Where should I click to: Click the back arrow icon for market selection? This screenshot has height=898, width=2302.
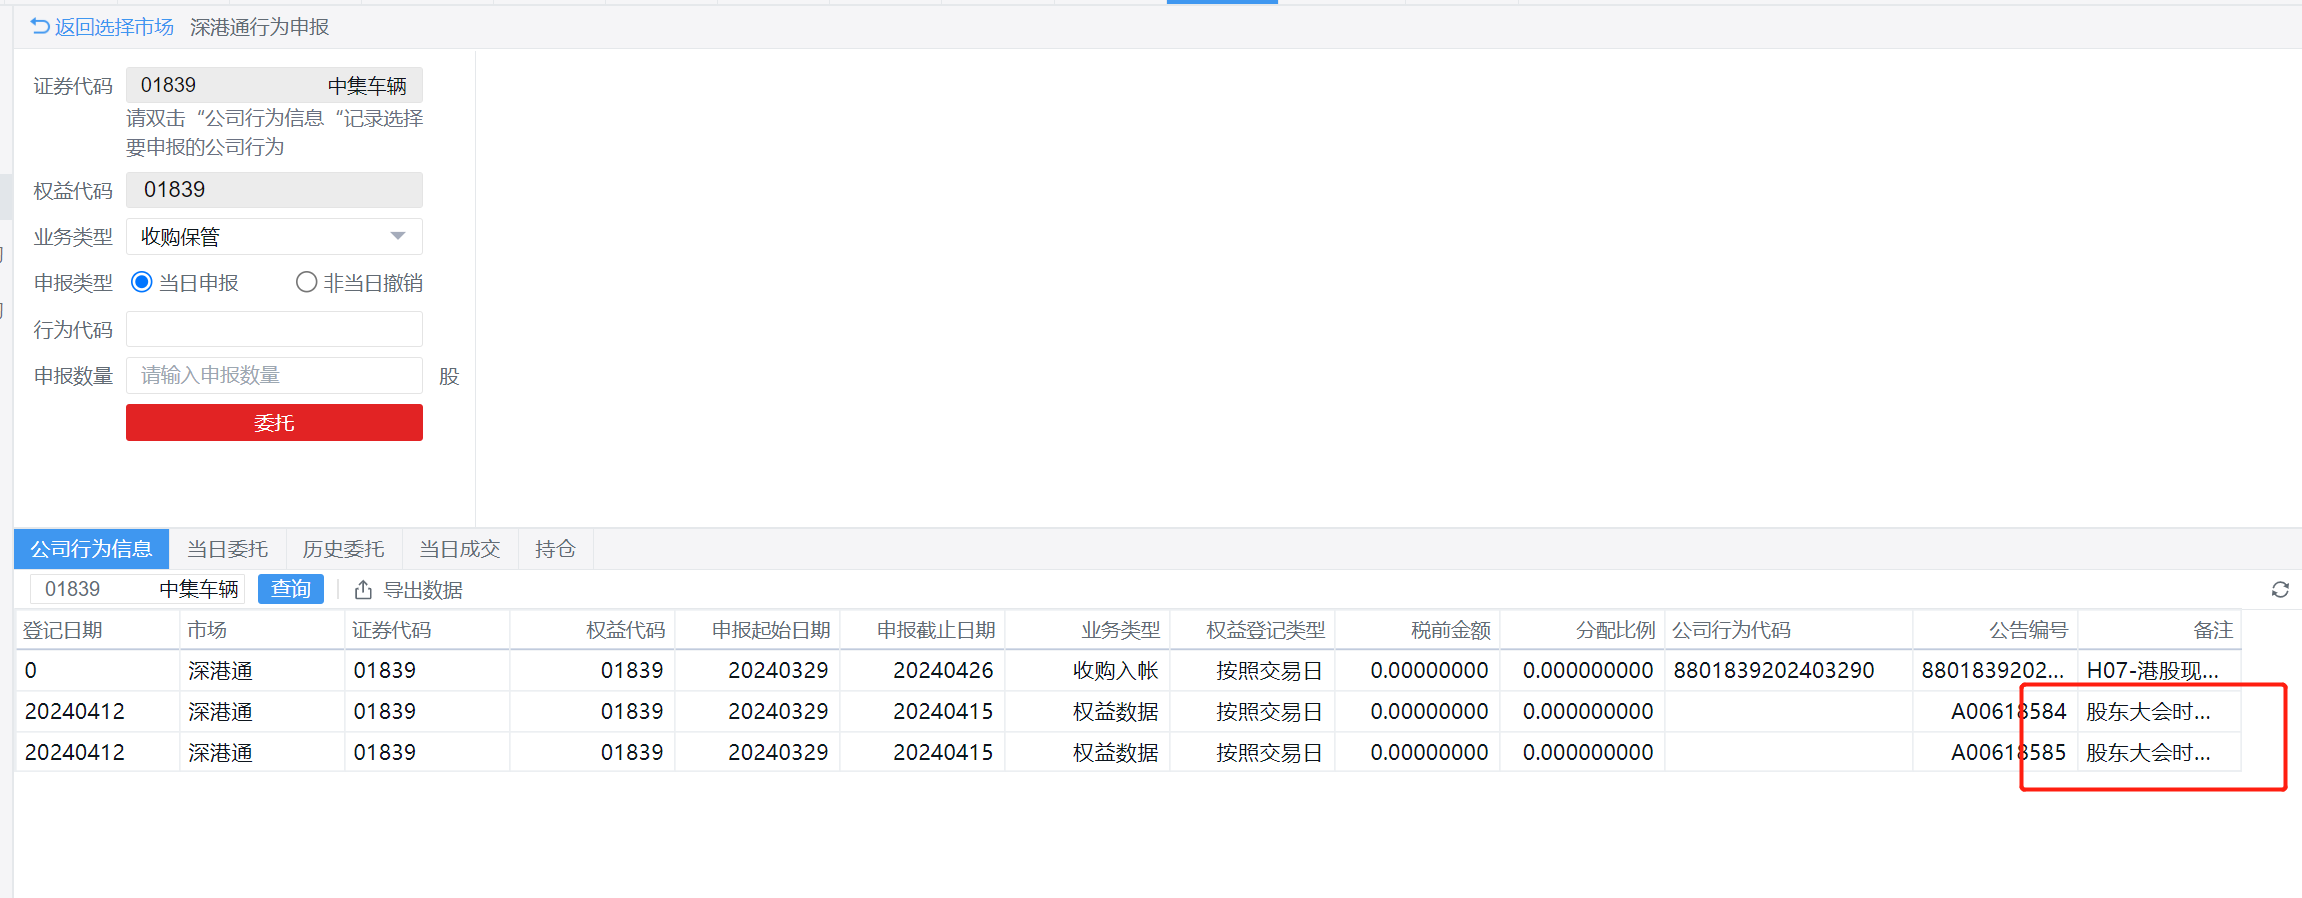pos(40,27)
